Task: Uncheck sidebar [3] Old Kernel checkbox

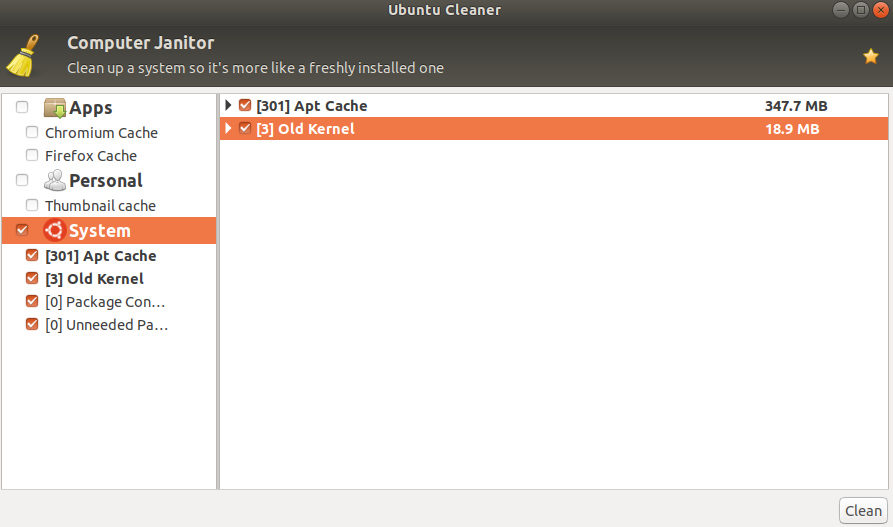Action: point(32,278)
